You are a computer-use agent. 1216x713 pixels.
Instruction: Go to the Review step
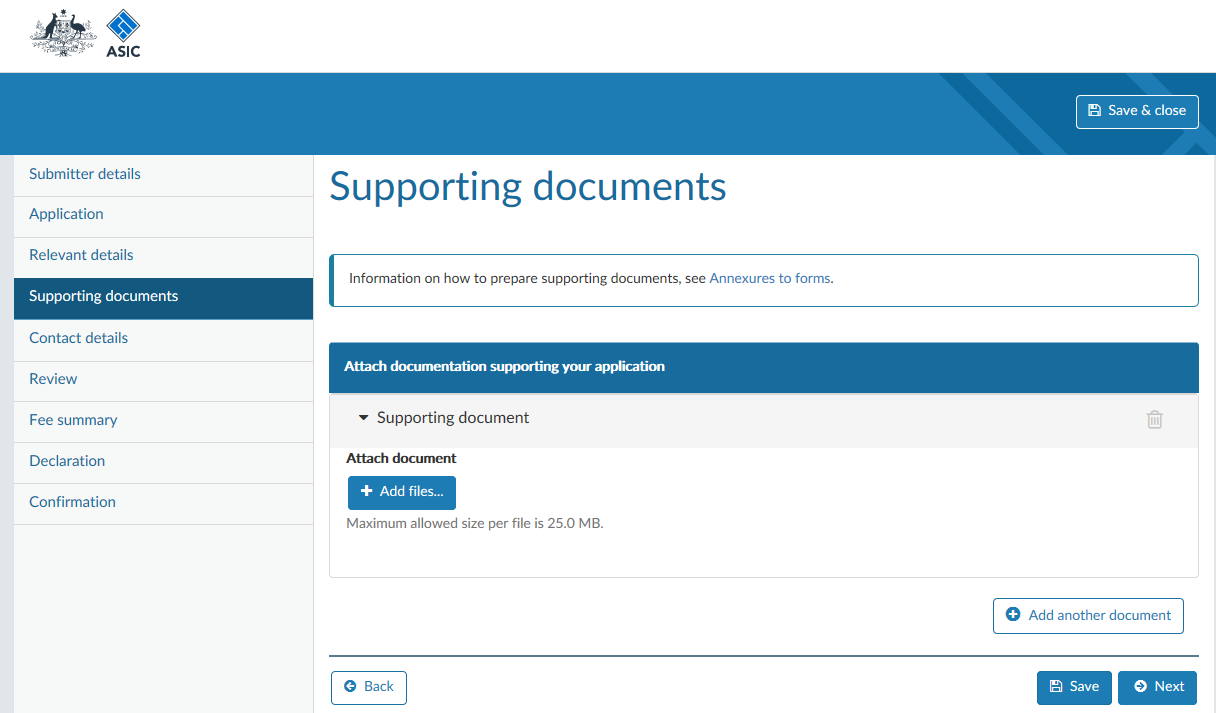click(163, 380)
